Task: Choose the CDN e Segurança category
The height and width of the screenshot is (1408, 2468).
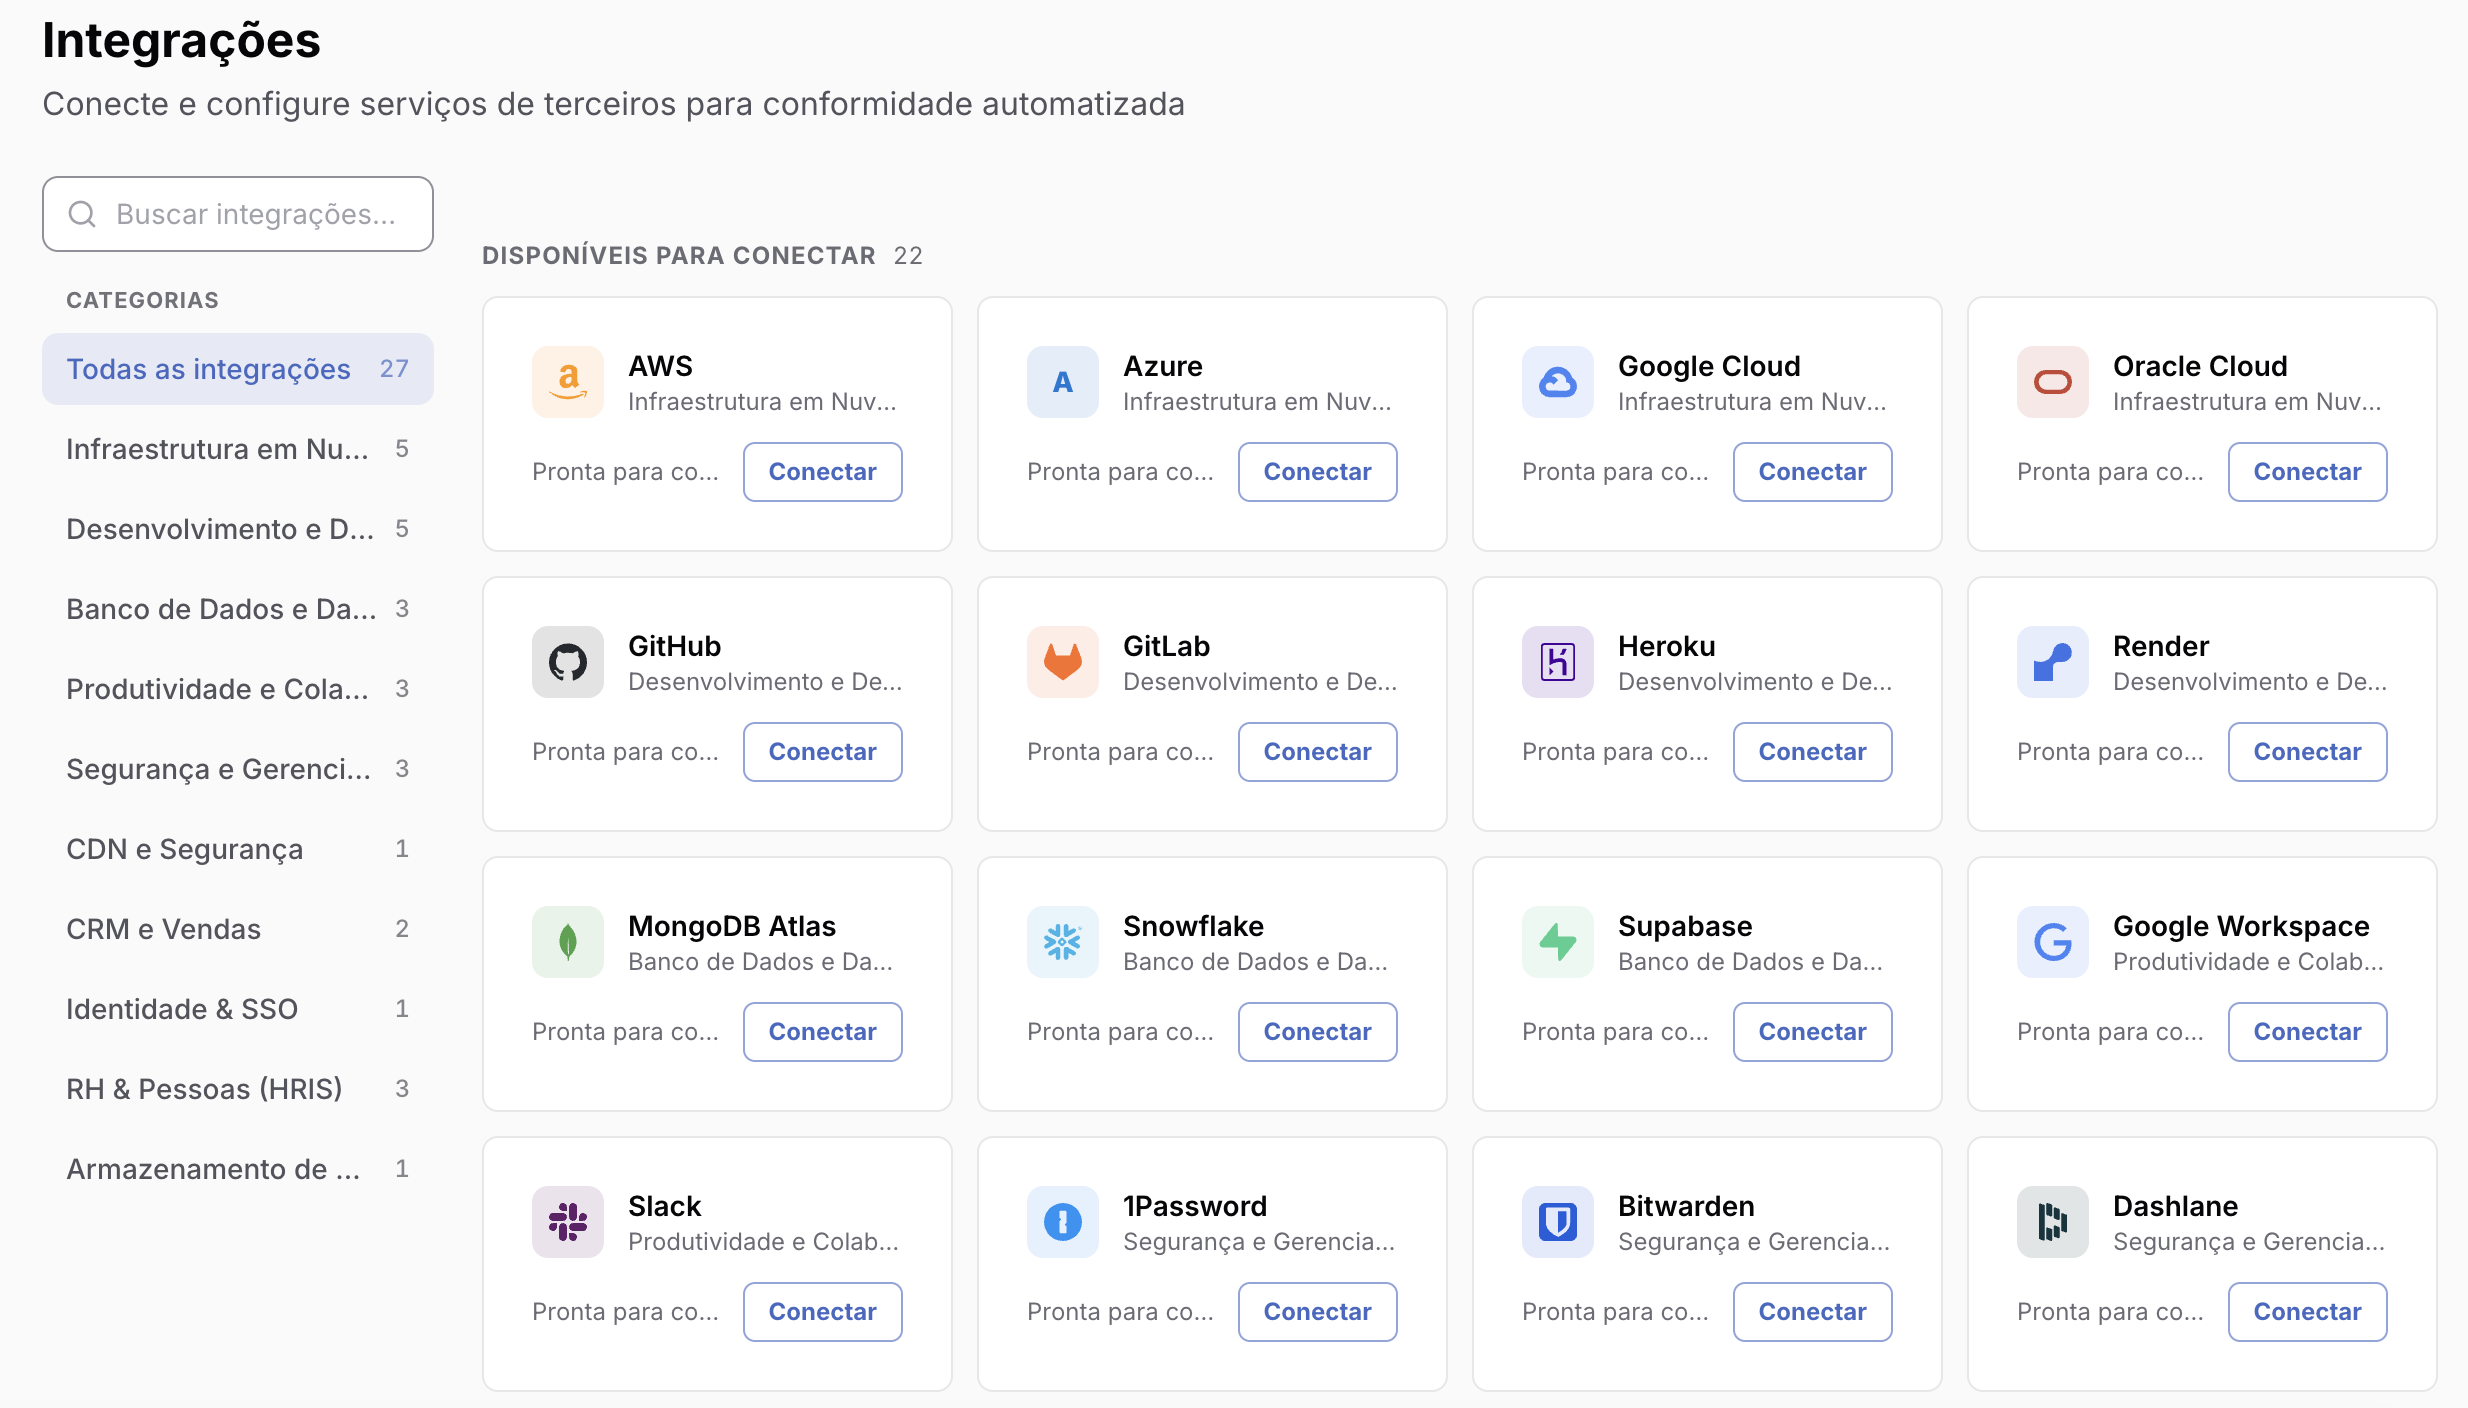Action: 238,849
